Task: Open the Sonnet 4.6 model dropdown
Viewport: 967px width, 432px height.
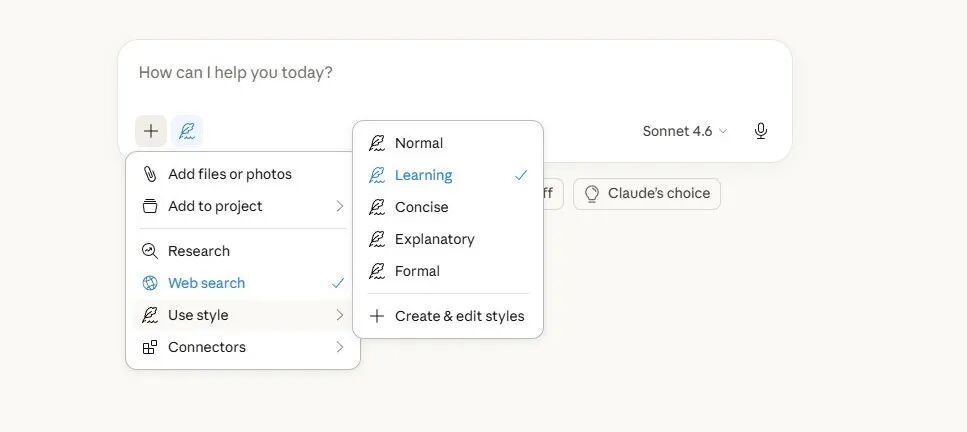Action: [x=685, y=131]
